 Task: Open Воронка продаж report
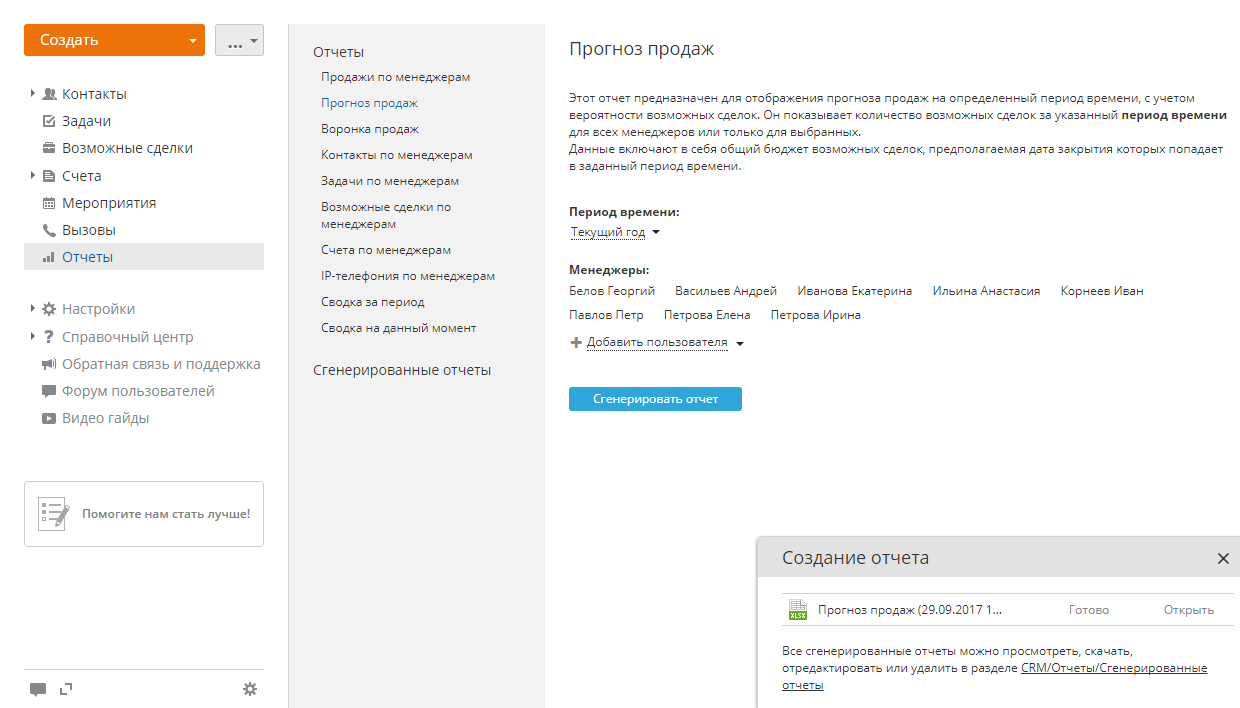[370, 129]
